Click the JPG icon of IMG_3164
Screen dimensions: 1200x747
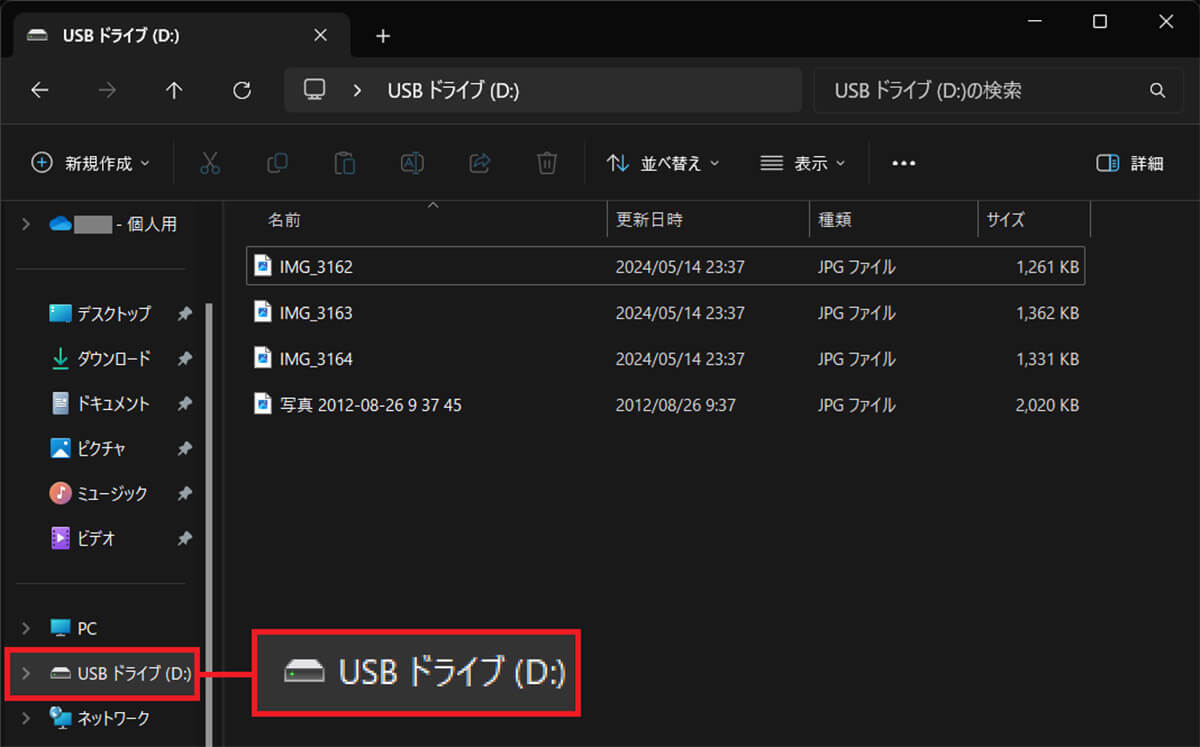tap(263, 358)
